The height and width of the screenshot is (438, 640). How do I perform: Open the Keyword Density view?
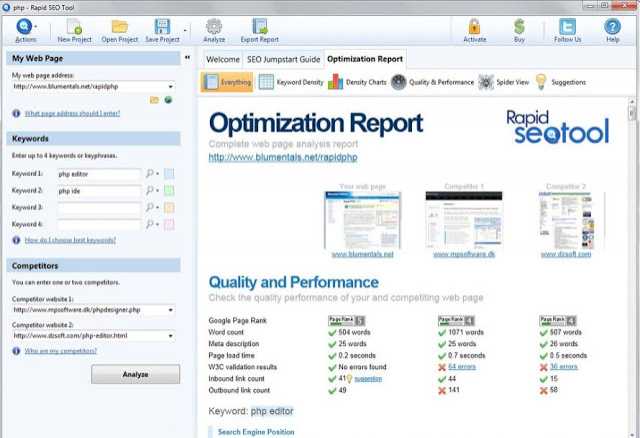(x=291, y=82)
